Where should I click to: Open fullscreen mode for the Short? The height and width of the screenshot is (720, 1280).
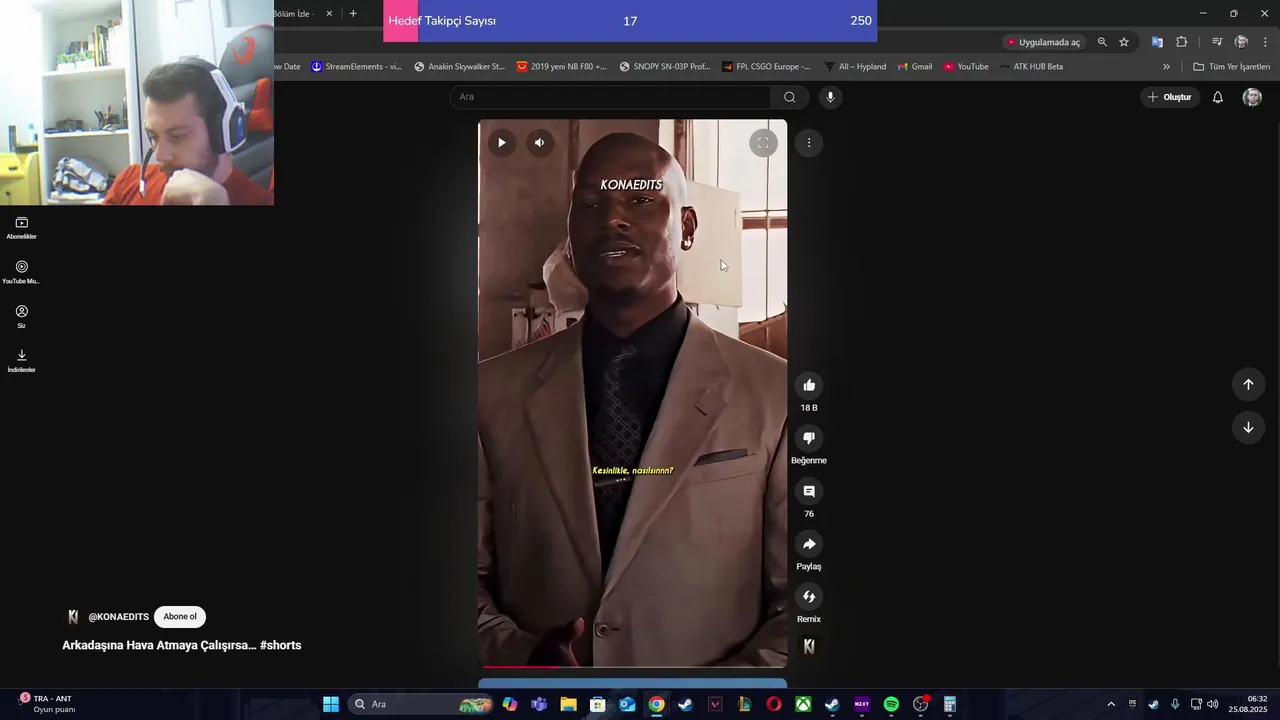point(763,143)
